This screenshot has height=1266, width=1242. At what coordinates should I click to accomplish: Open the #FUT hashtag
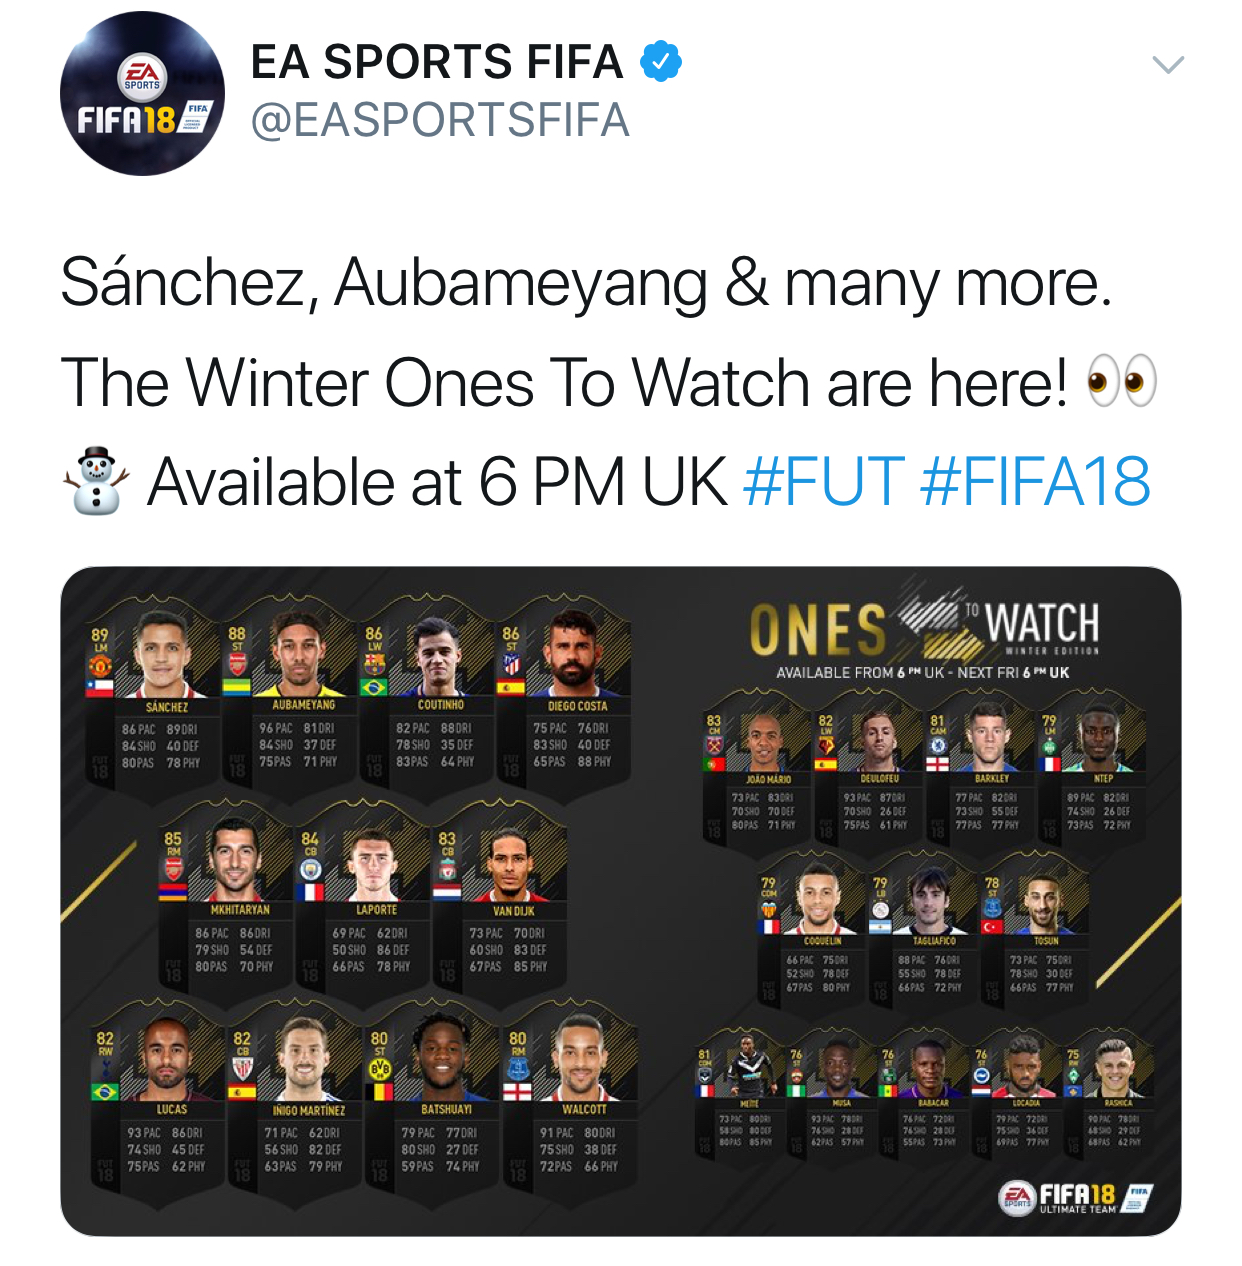(x=824, y=482)
